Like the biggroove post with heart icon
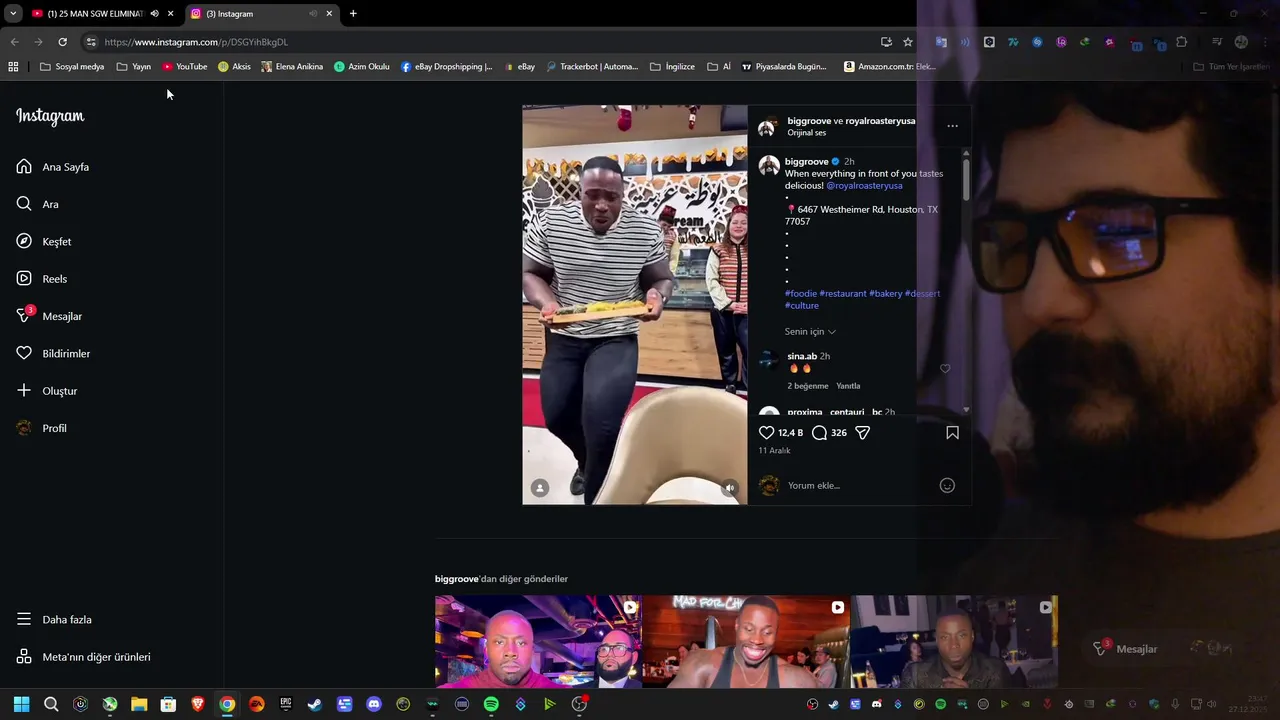This screenshot has height=720, width=1280. [x=767, y=433]
